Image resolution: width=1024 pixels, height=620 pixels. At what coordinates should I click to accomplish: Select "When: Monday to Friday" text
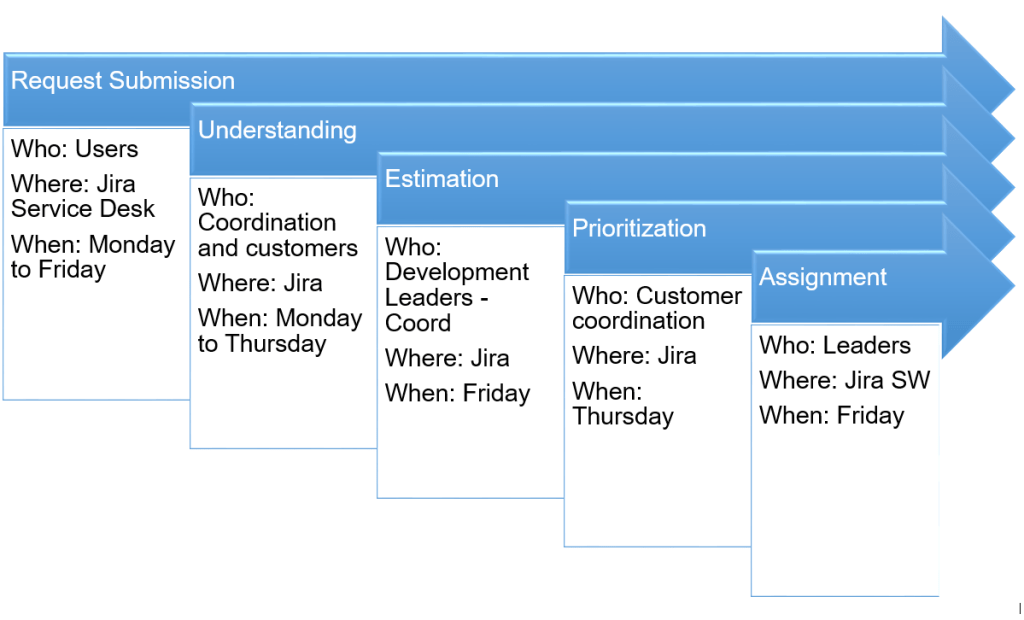pos(92,257)
